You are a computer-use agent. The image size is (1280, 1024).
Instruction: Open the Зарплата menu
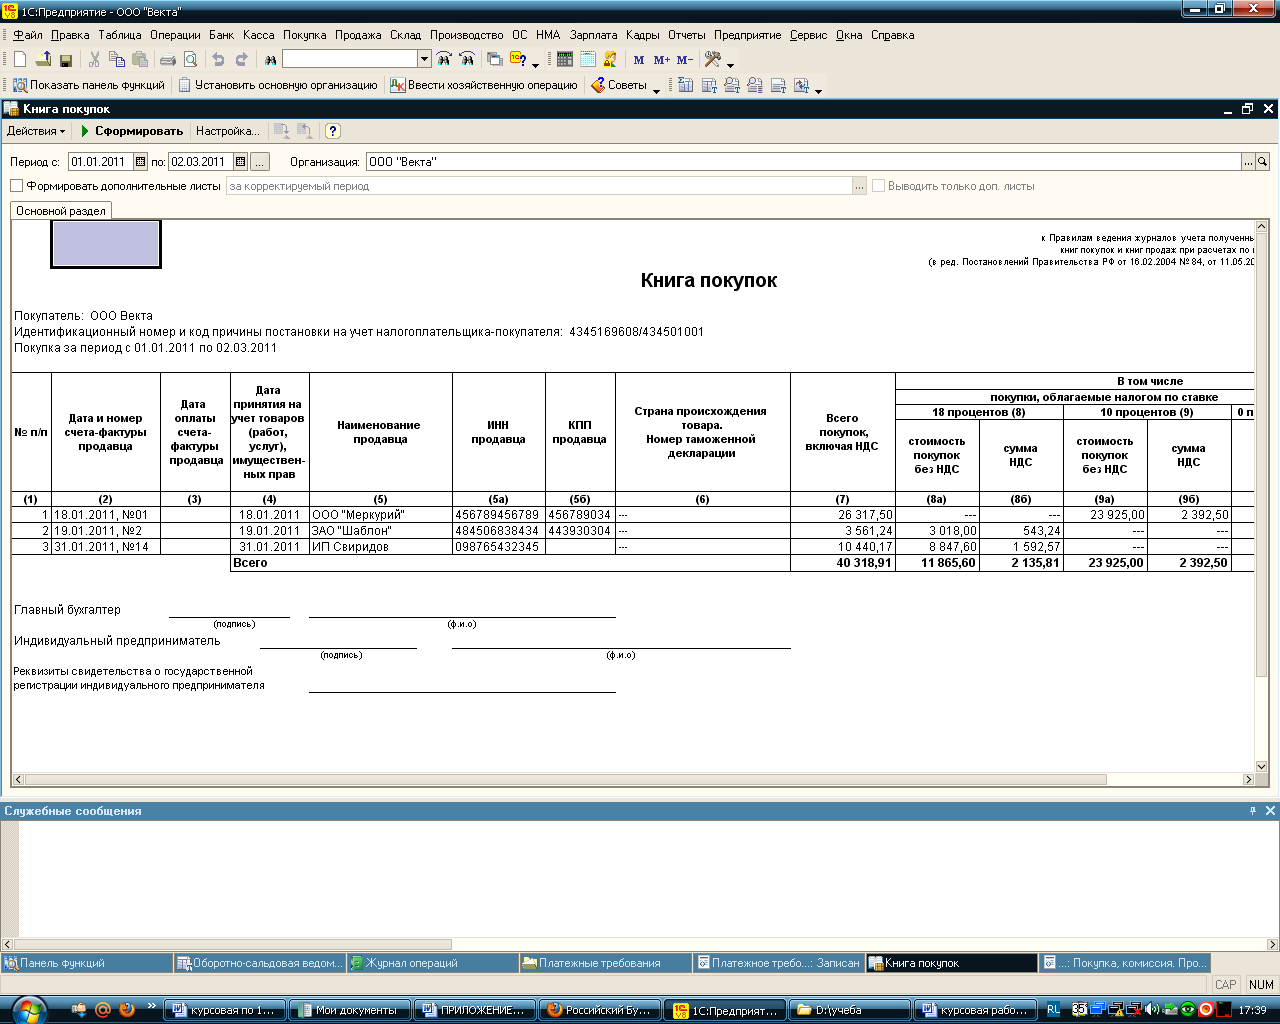click(x=593, y=35)
